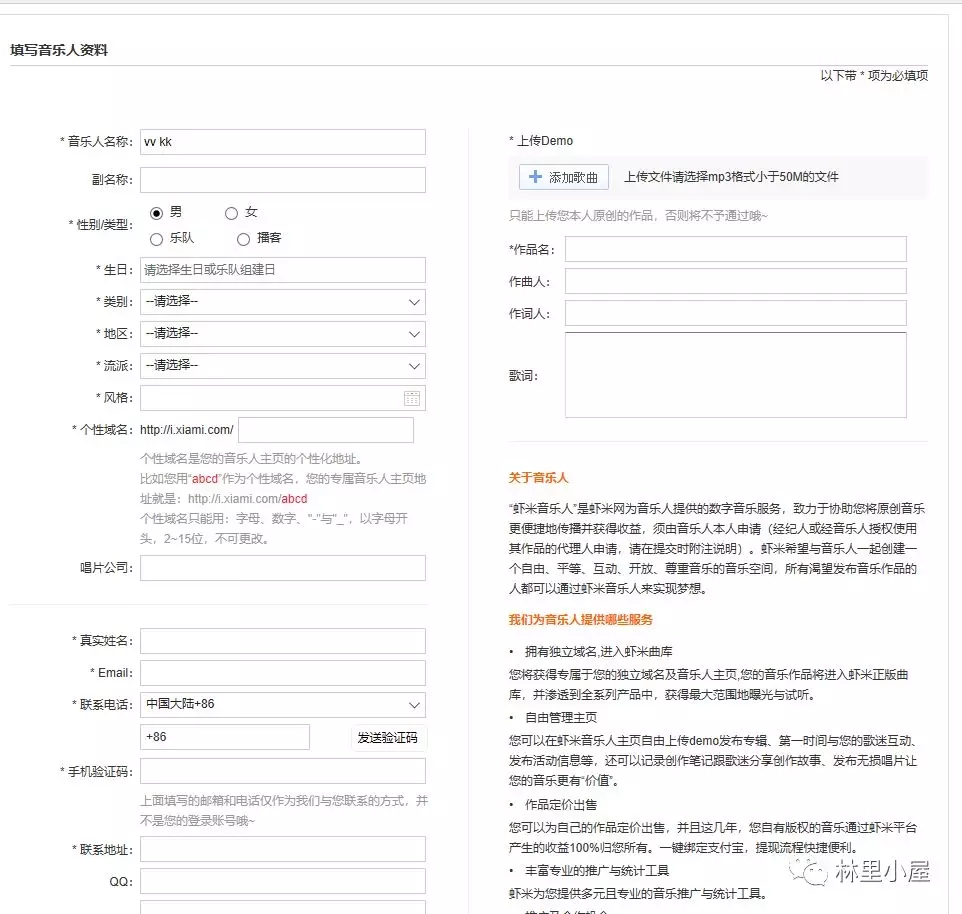The height and width of the screenshot is (914, 962).
Task: Click the 自由管理主页 bullet text
Action: pos(561,717)
